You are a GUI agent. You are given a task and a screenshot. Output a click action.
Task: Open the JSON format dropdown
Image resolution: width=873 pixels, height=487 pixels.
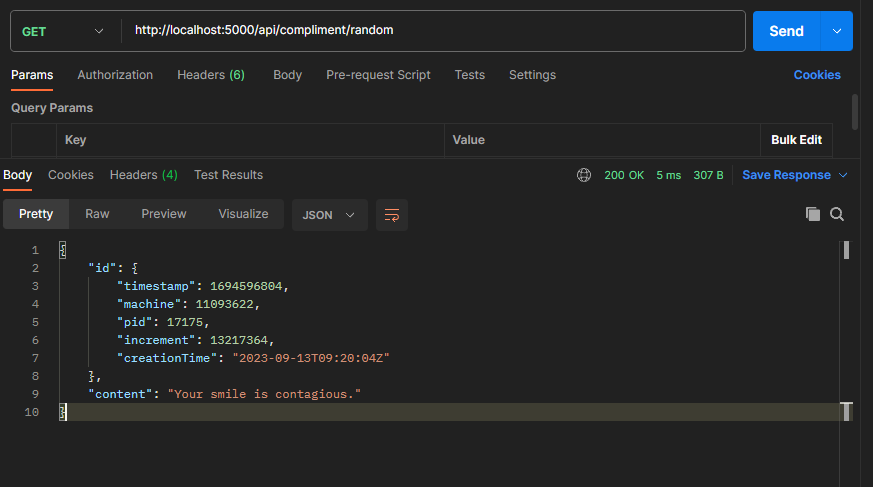[x=329, y=215]
